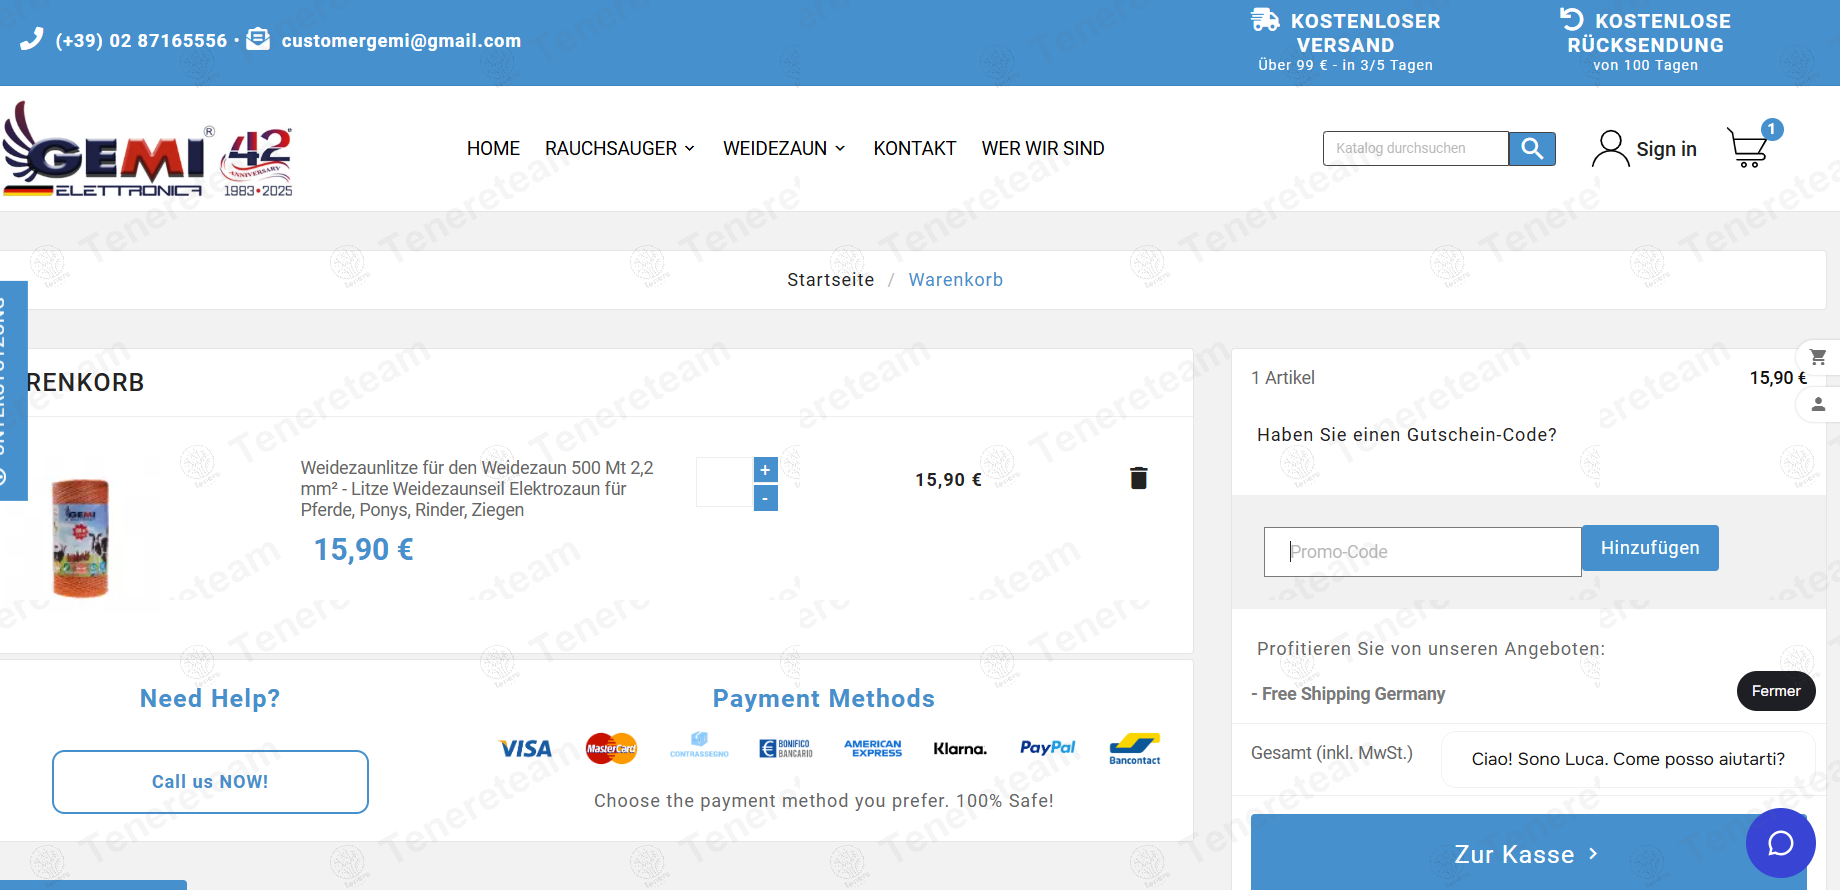Focus the Katalog durchsuchen search field
Image resolution: width=1840 pixels, height=890 pixels.
[1415, 149]
